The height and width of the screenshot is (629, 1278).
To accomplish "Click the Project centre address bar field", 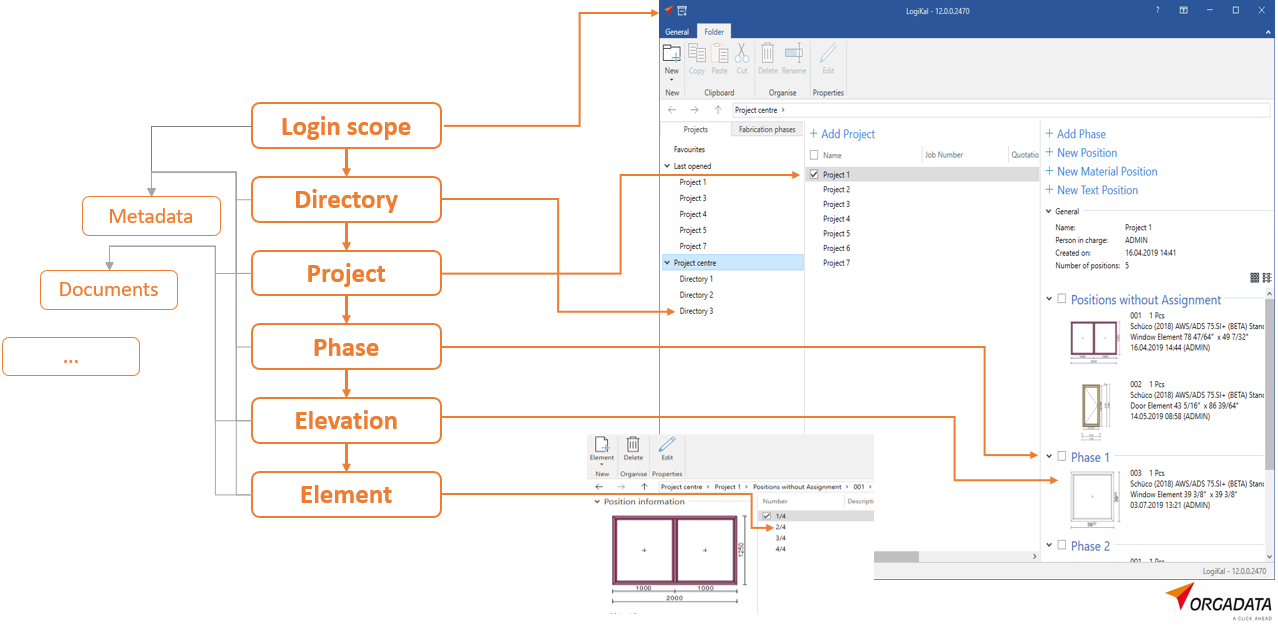I will pyautogui.click(x=1000, y=110).
